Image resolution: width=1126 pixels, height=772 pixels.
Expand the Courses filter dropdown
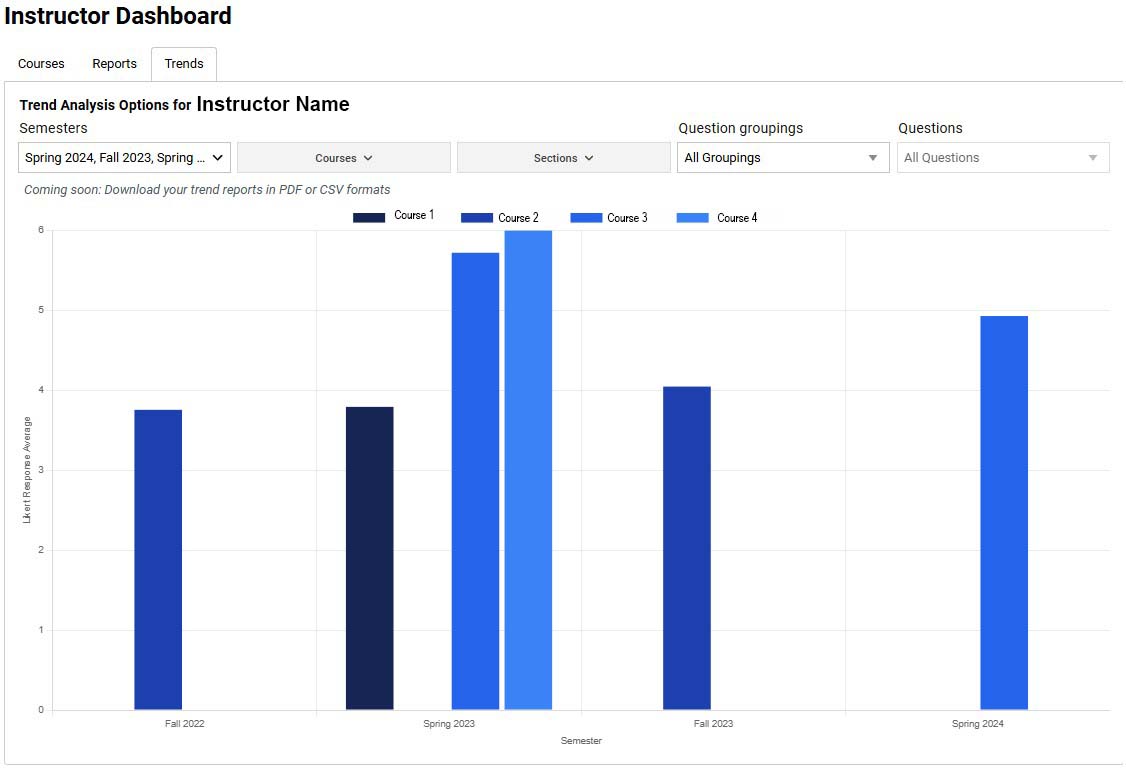343,158
